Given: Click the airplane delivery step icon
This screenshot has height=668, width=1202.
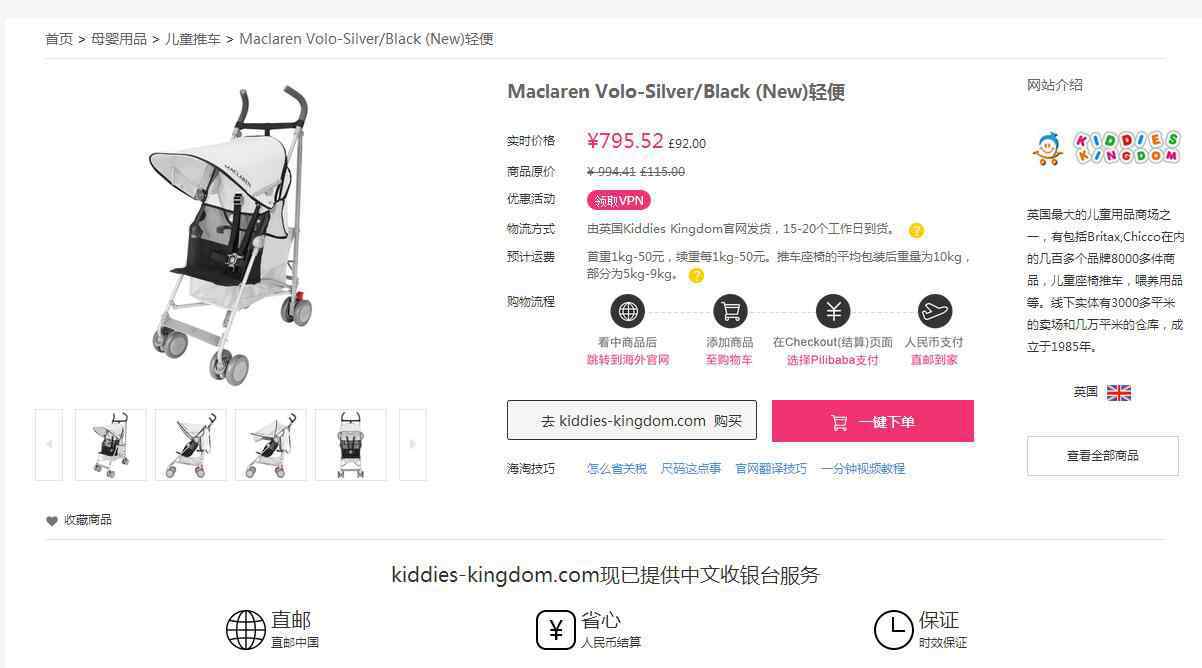Looking at the screenshot, I should coord(934,312).
